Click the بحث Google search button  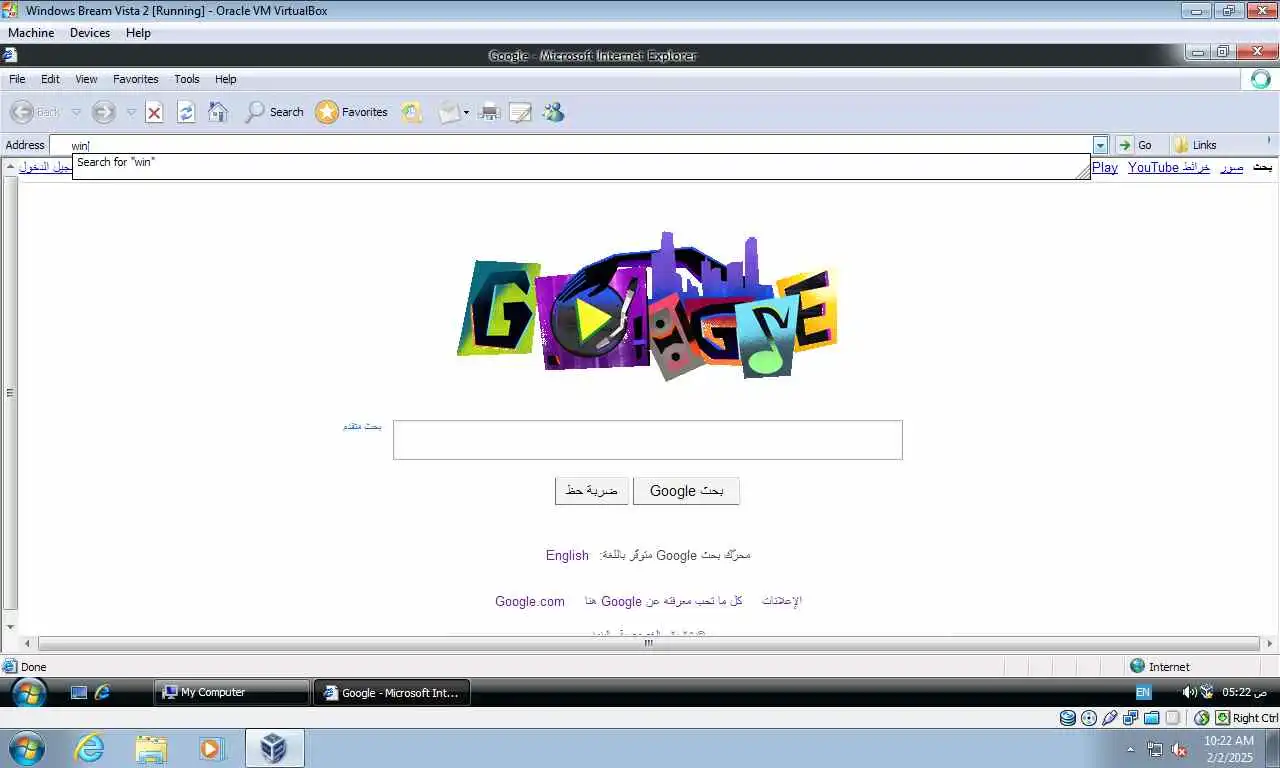point(686,491)
